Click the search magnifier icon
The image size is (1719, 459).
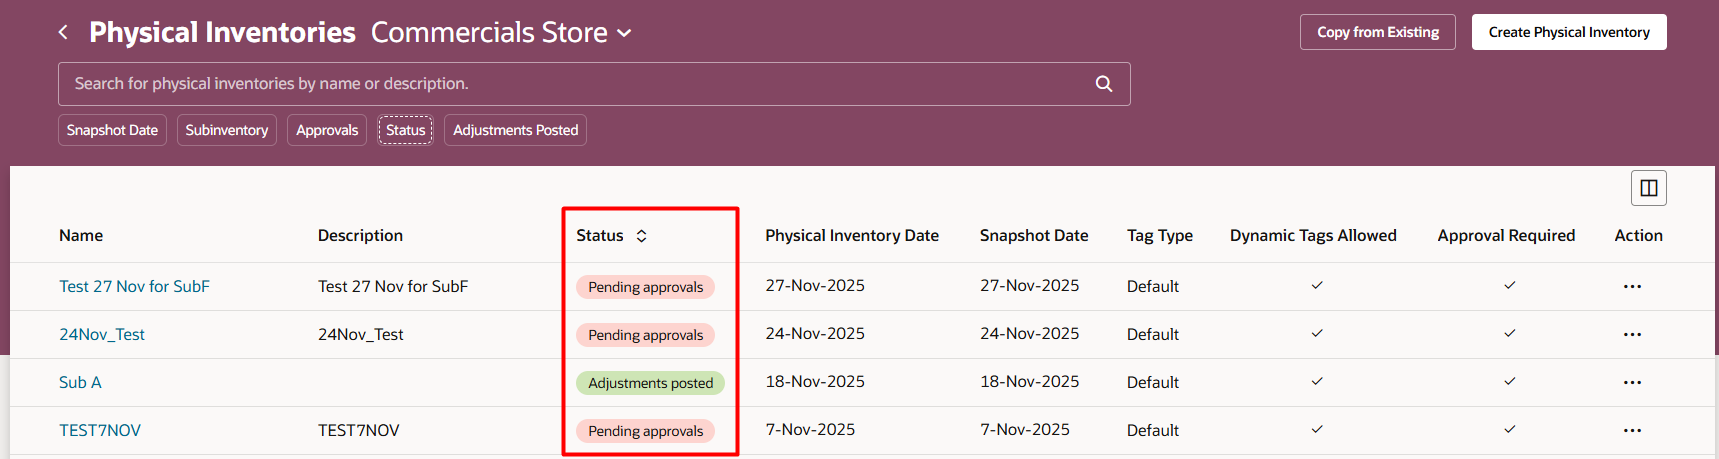point(1104,84)
